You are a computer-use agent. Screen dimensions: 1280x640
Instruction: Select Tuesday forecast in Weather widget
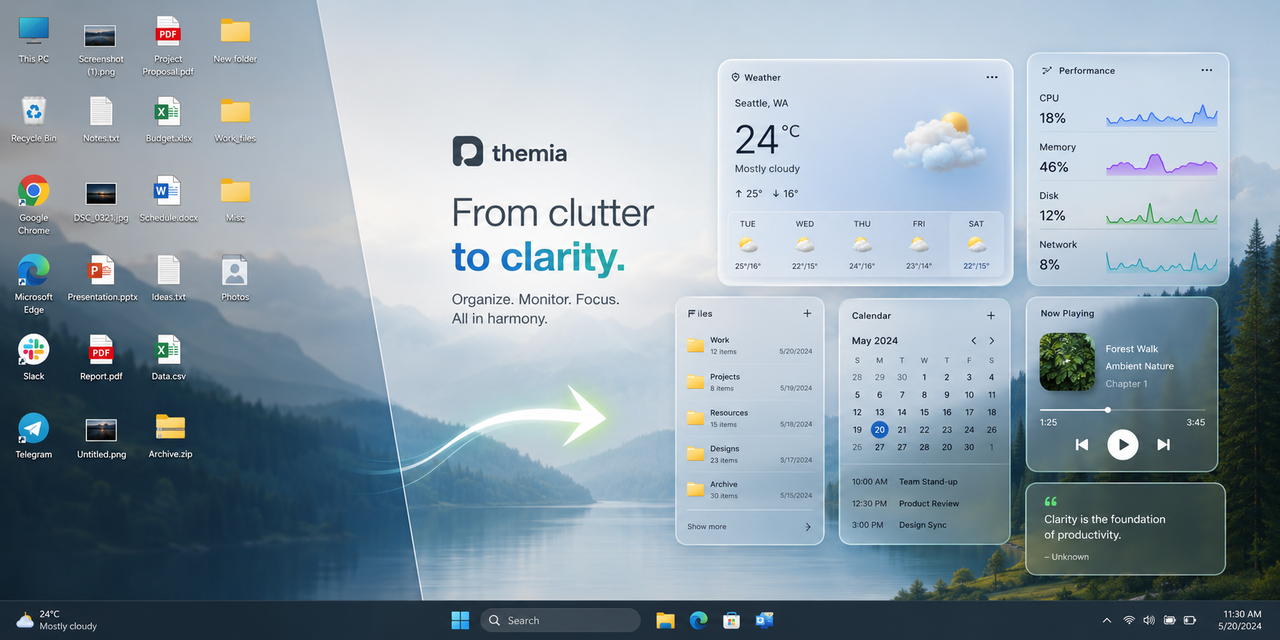[748, 245]
